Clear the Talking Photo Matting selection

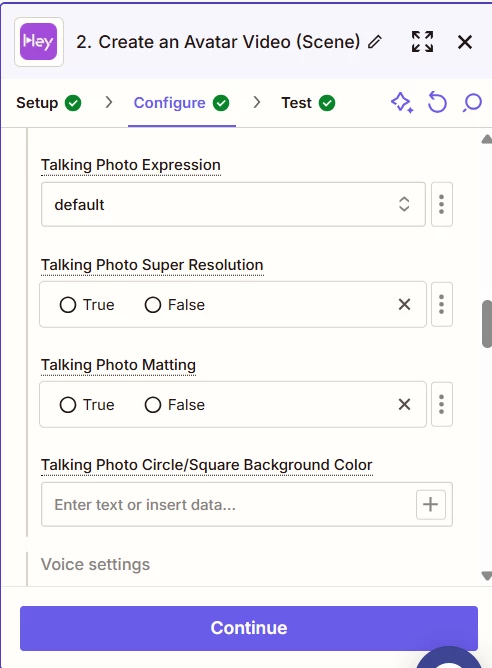404,404
